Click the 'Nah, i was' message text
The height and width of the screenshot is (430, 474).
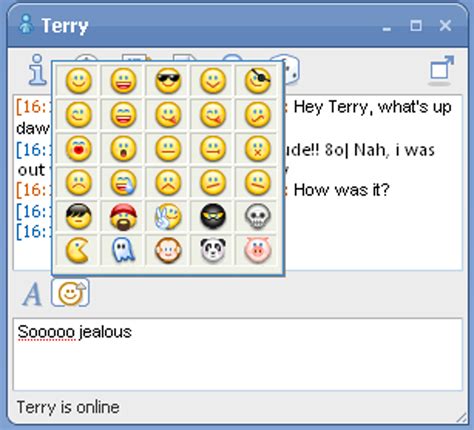[x=394, y=150]
